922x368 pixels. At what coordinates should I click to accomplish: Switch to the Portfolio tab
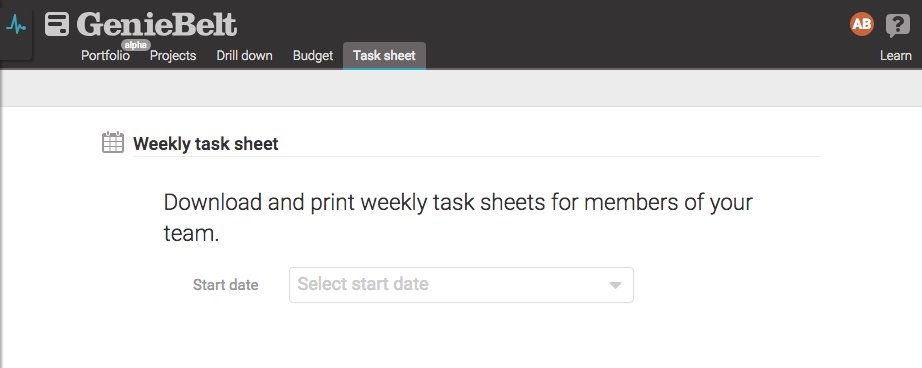[105, 56]
